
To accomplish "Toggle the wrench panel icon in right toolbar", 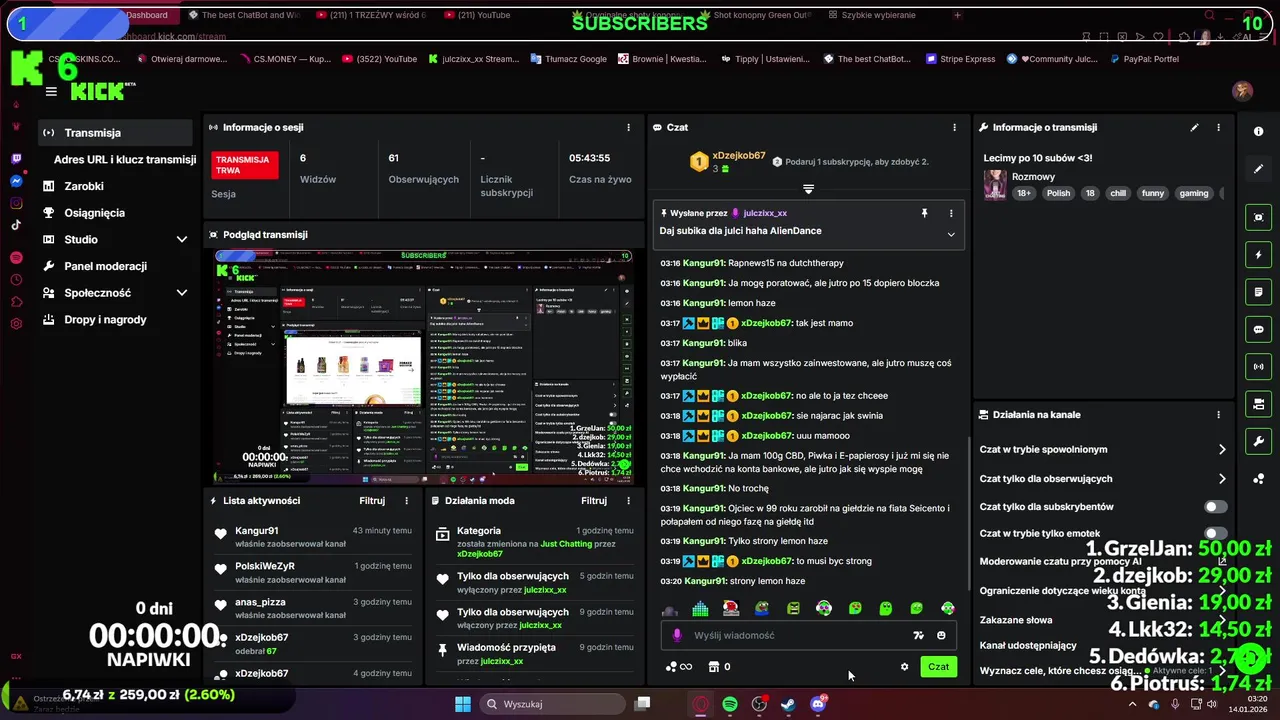I will (x=1259, y=441).
